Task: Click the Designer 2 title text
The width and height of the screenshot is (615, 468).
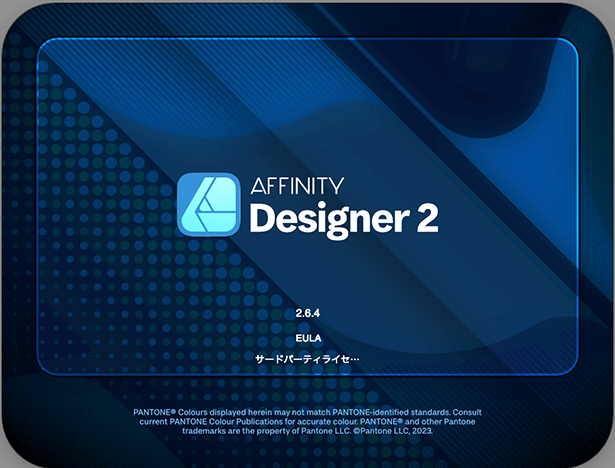Action: pos(343,218)
